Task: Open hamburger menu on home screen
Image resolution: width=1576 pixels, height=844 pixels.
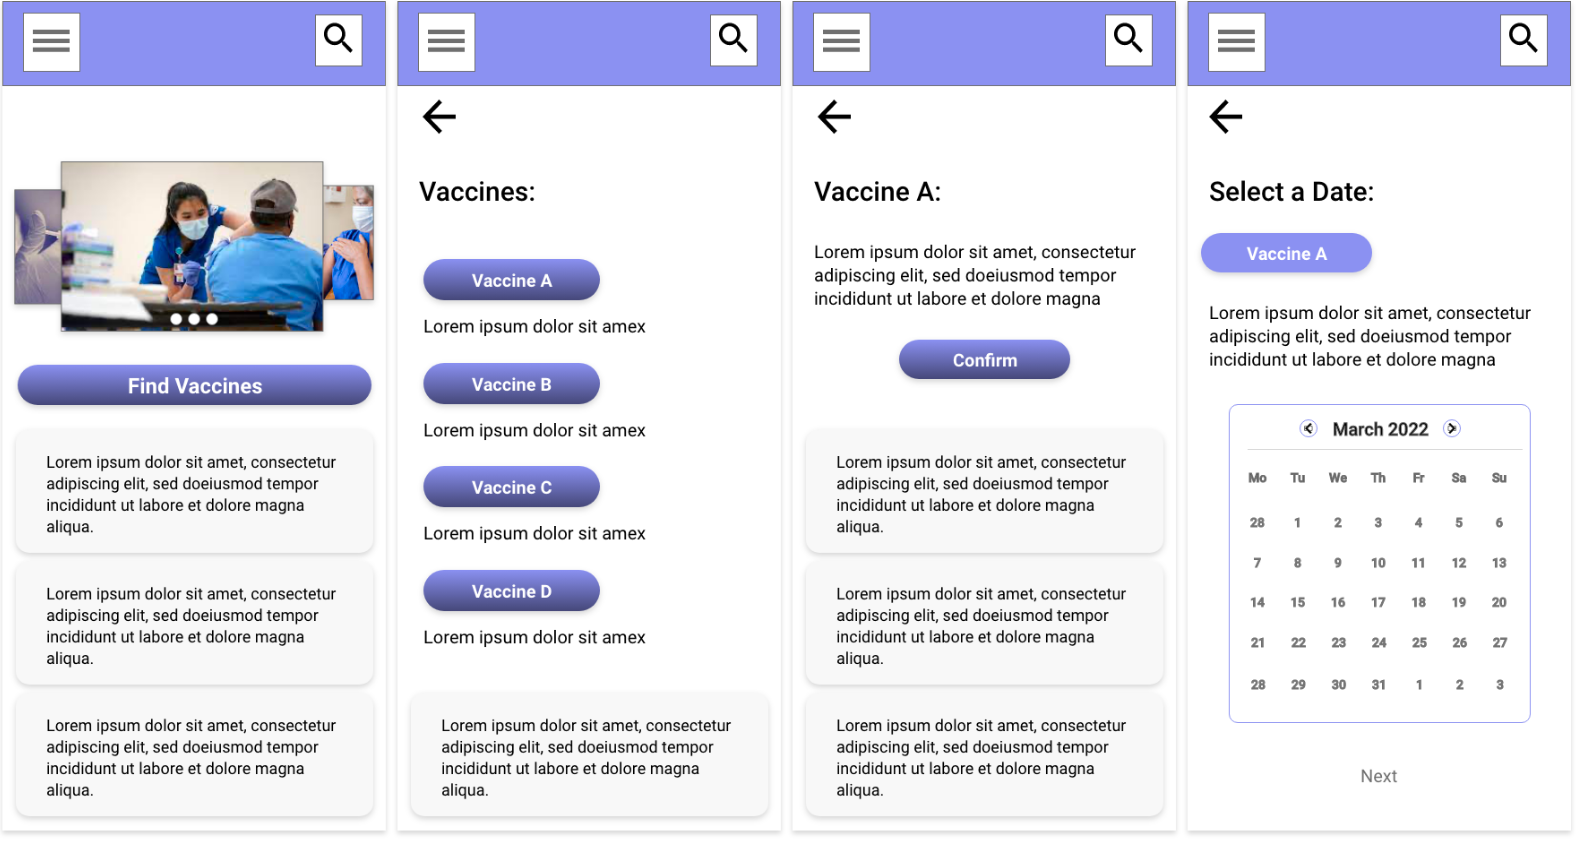Action: point(51,42)
